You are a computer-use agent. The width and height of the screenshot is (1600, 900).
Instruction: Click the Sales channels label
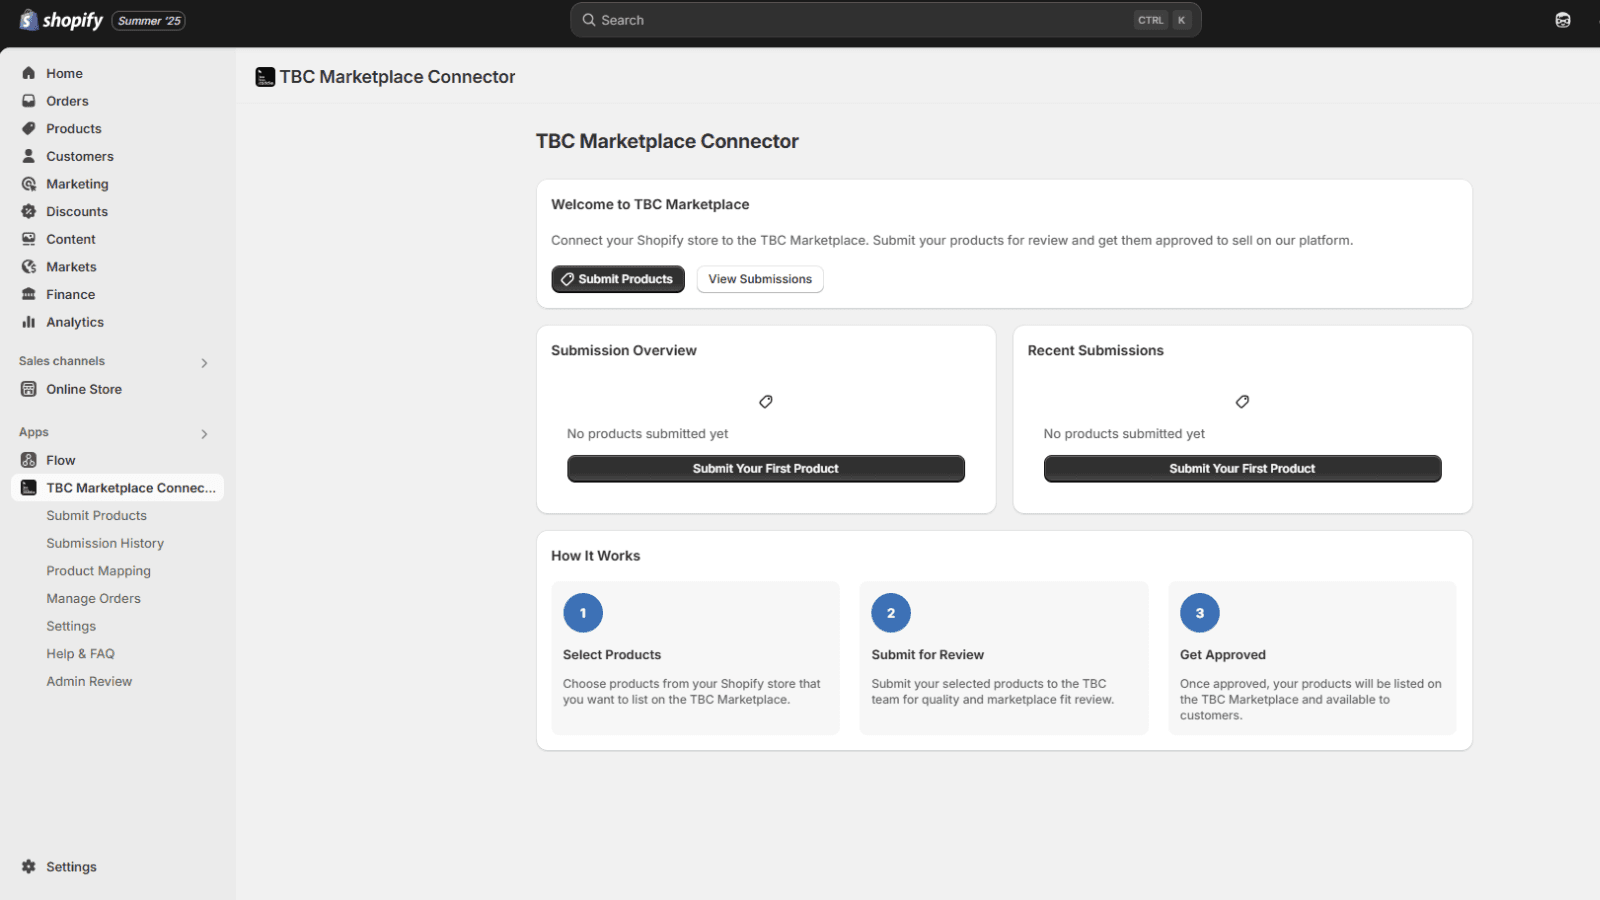pyautogui.click(x=62, y=361)
